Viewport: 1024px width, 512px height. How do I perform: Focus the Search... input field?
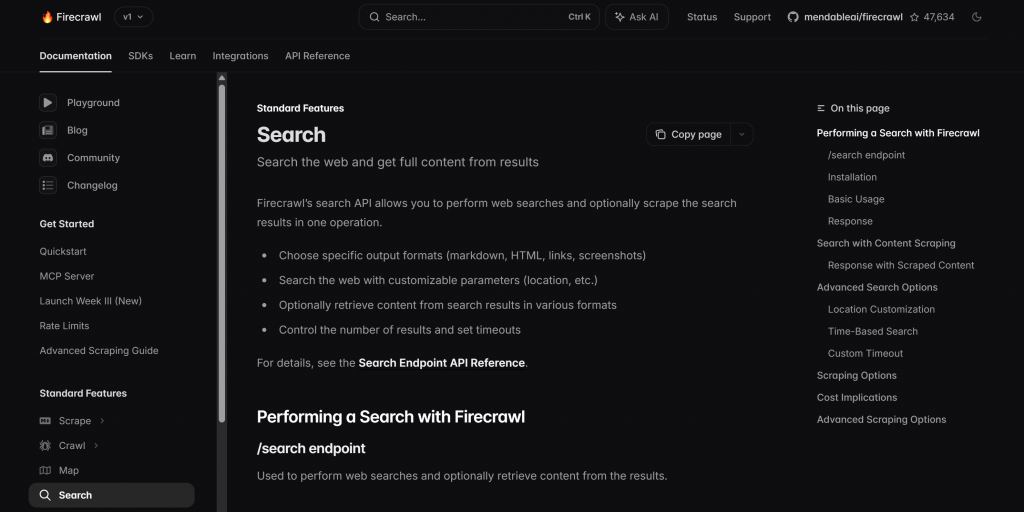click(x=479, y=17)
